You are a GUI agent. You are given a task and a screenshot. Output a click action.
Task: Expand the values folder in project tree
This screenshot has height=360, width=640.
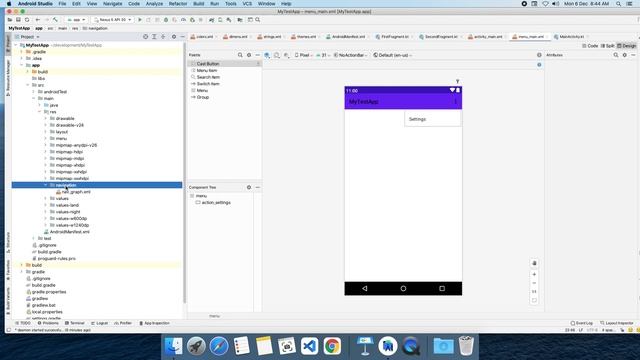point(45,198)
